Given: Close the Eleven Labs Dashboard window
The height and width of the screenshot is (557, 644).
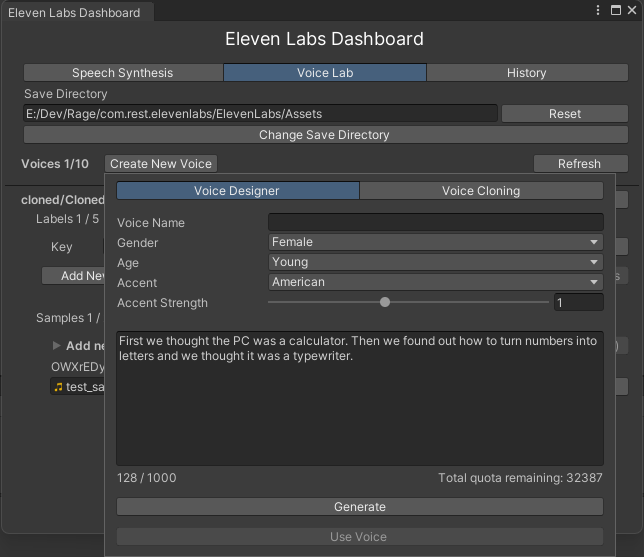Looking at the screenshot, I should [630, 10].
